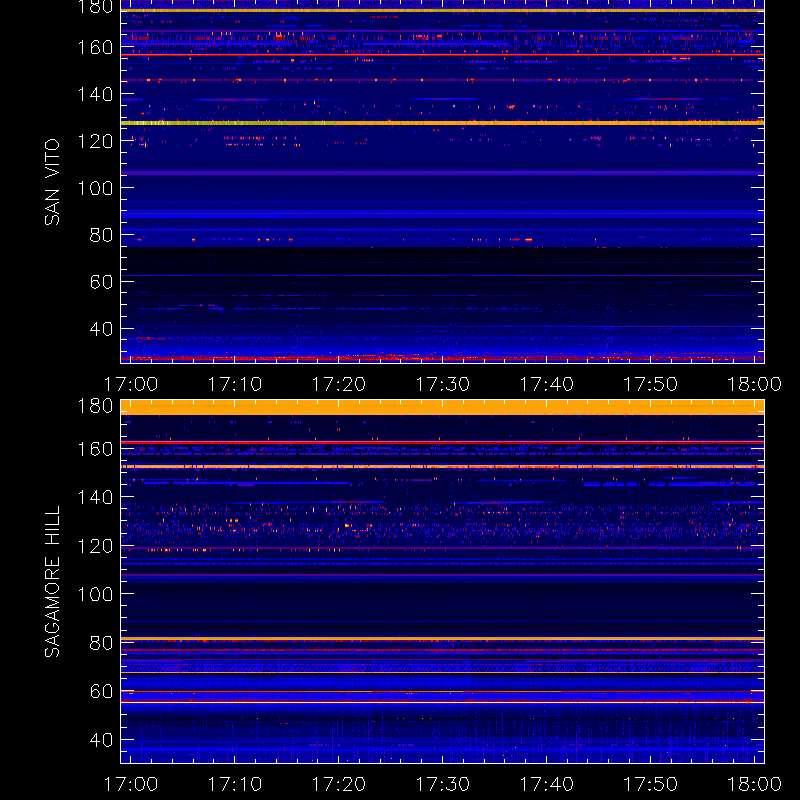Click the 17:50 label under the Sagamore Hill plot
This screenshot has height=800, width=800.
[651, 784]
